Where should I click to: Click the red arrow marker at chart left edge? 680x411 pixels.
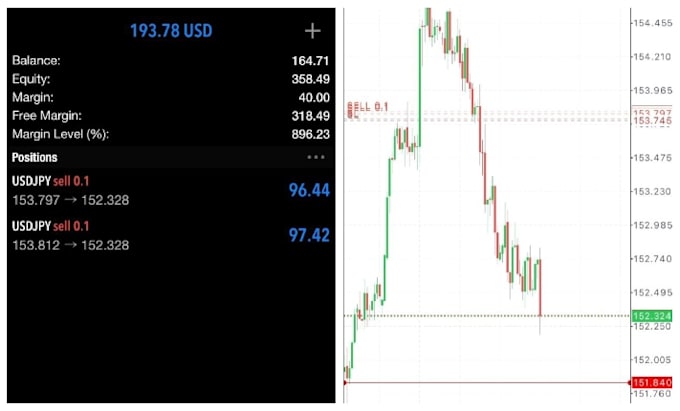coord(345,382)
